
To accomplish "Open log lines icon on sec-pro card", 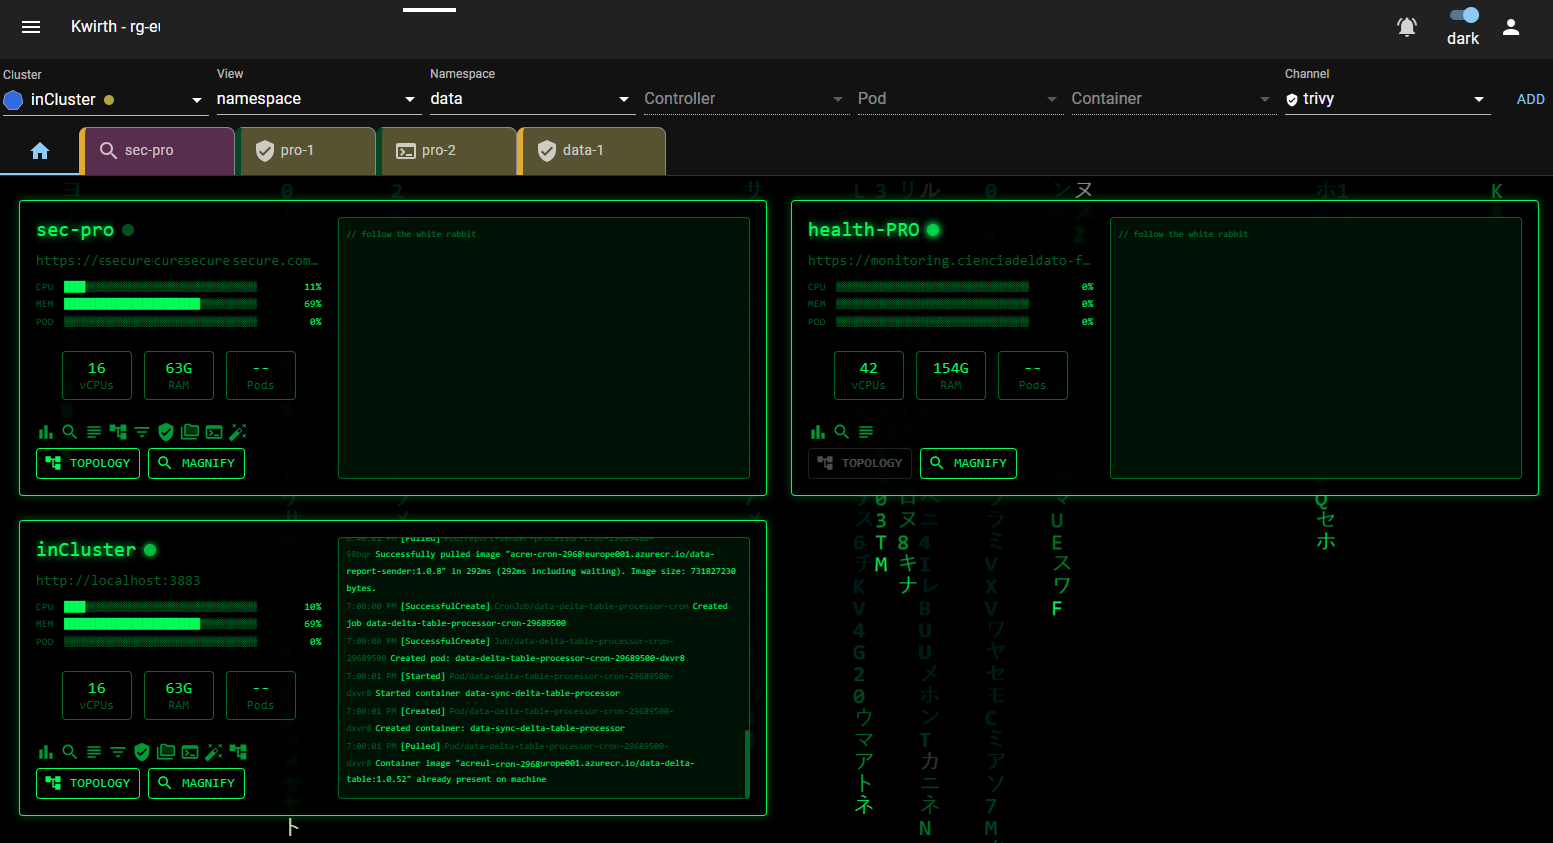I will pyautogui.click(x=93, y=432).
